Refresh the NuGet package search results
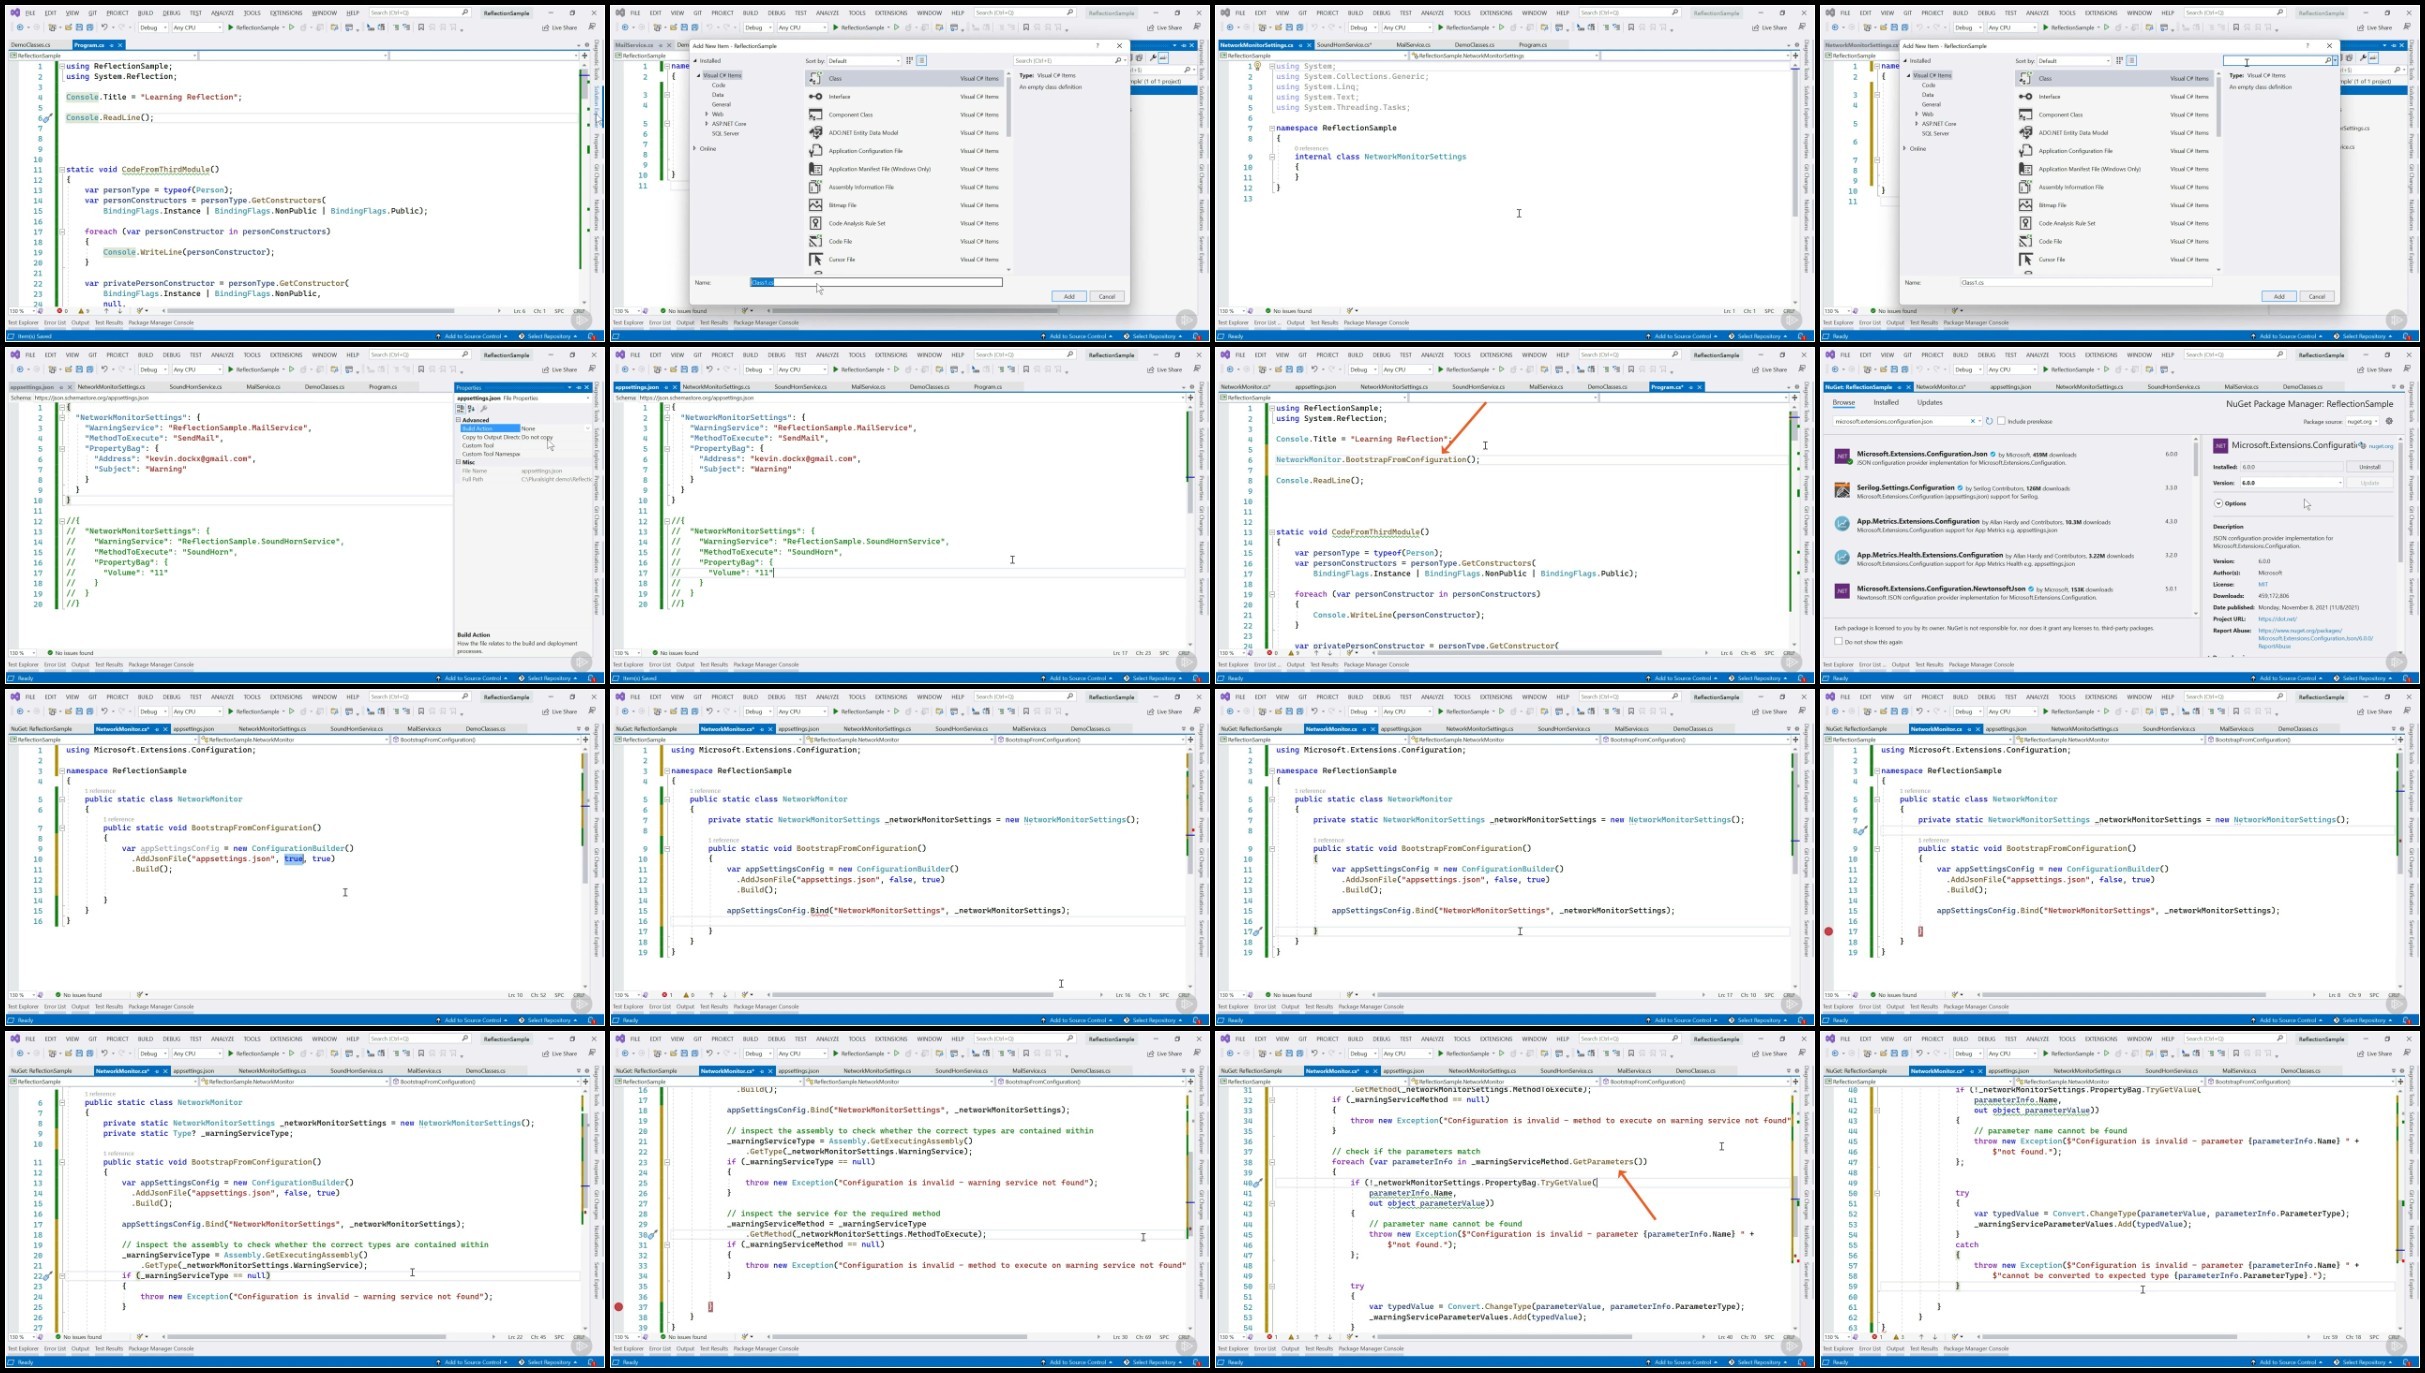 (1989, 421)
